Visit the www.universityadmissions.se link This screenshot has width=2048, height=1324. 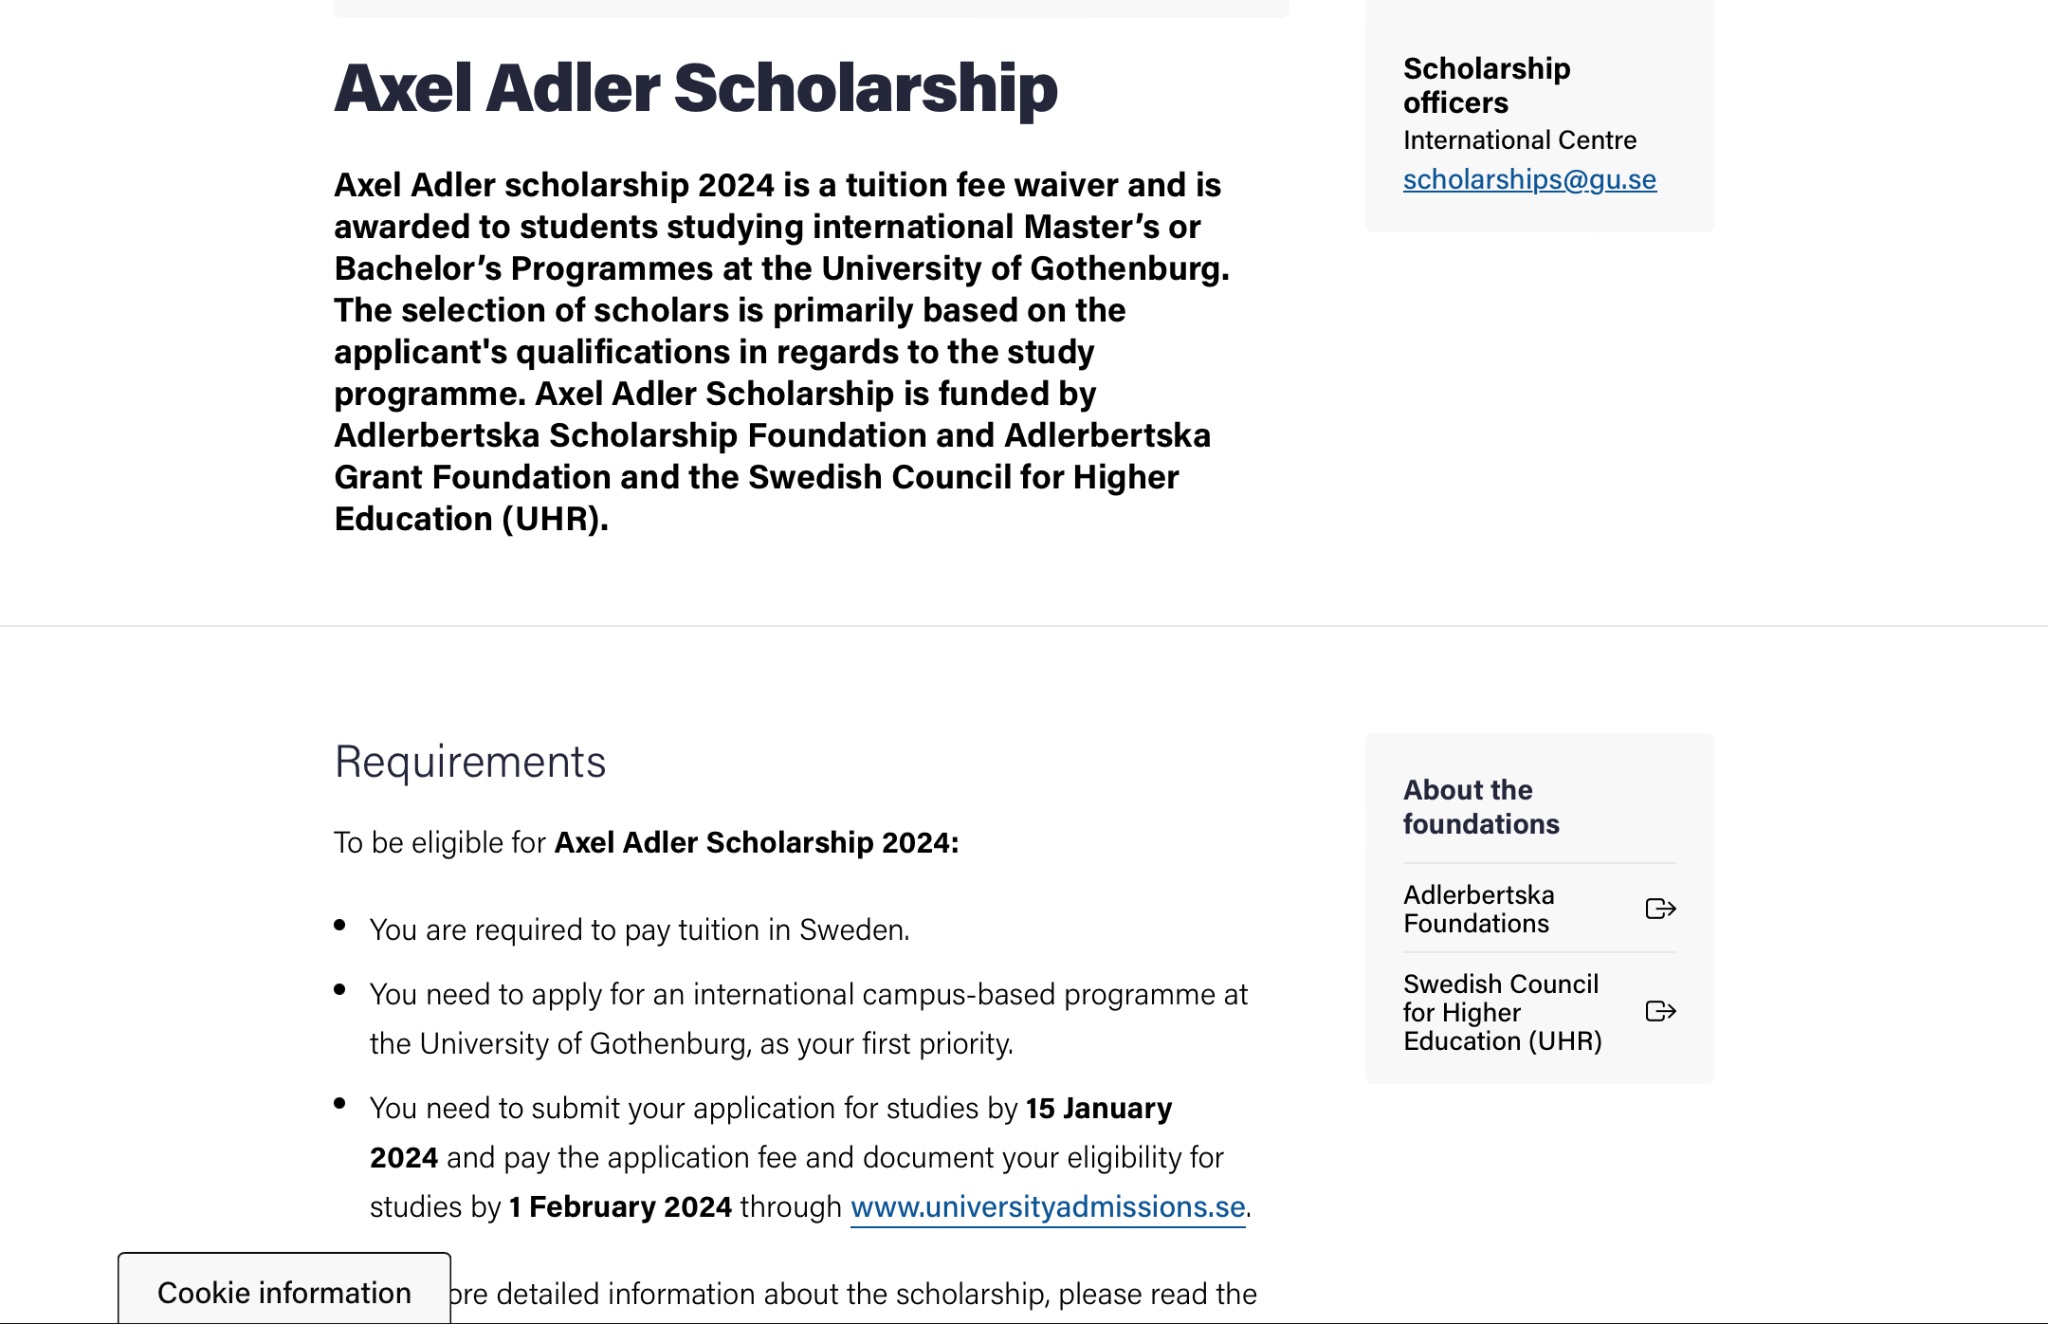(1047, 1207)
